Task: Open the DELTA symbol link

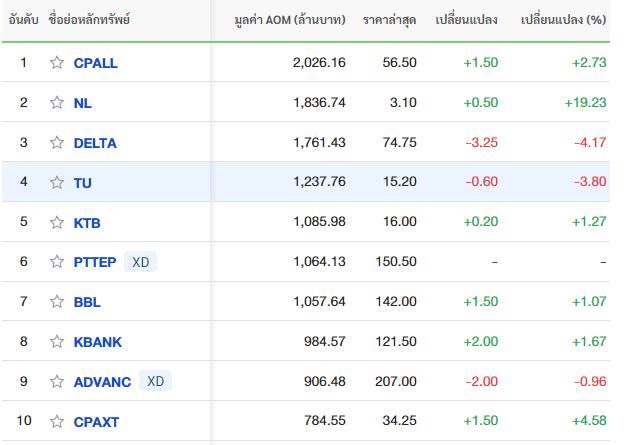Action: click(95, 143)
